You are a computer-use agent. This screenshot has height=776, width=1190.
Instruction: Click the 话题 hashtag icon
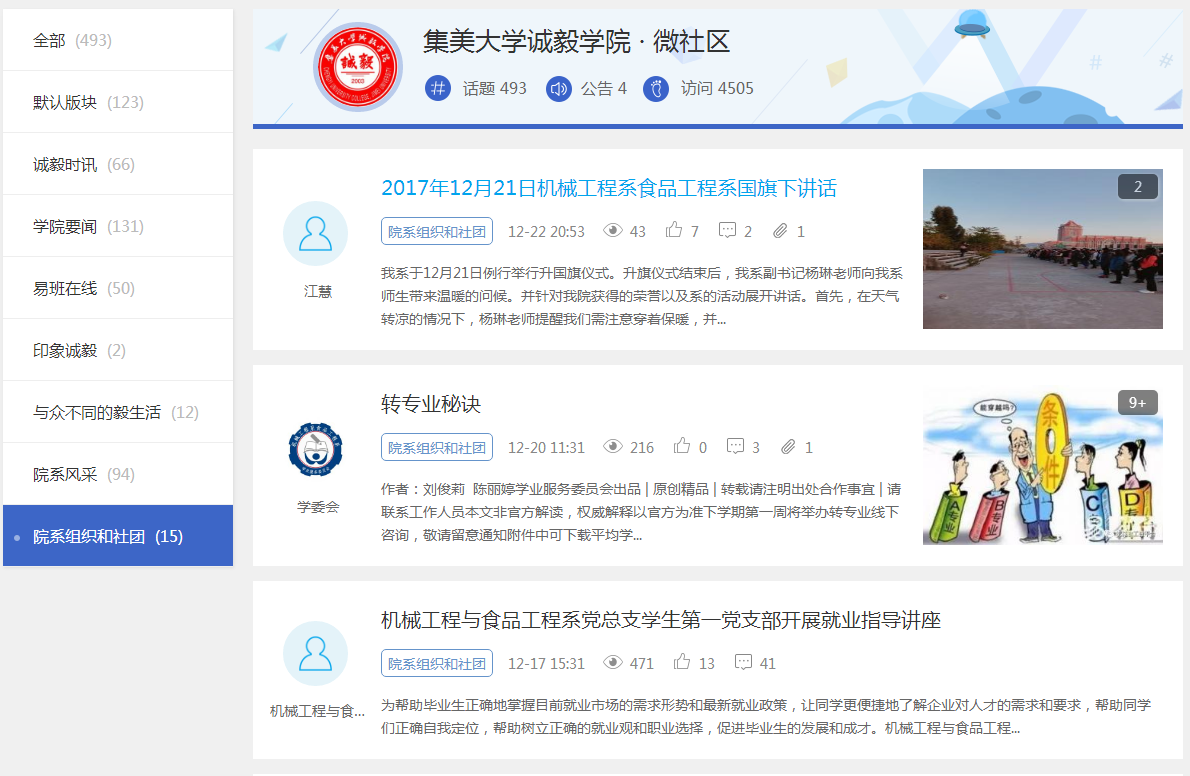438,88
